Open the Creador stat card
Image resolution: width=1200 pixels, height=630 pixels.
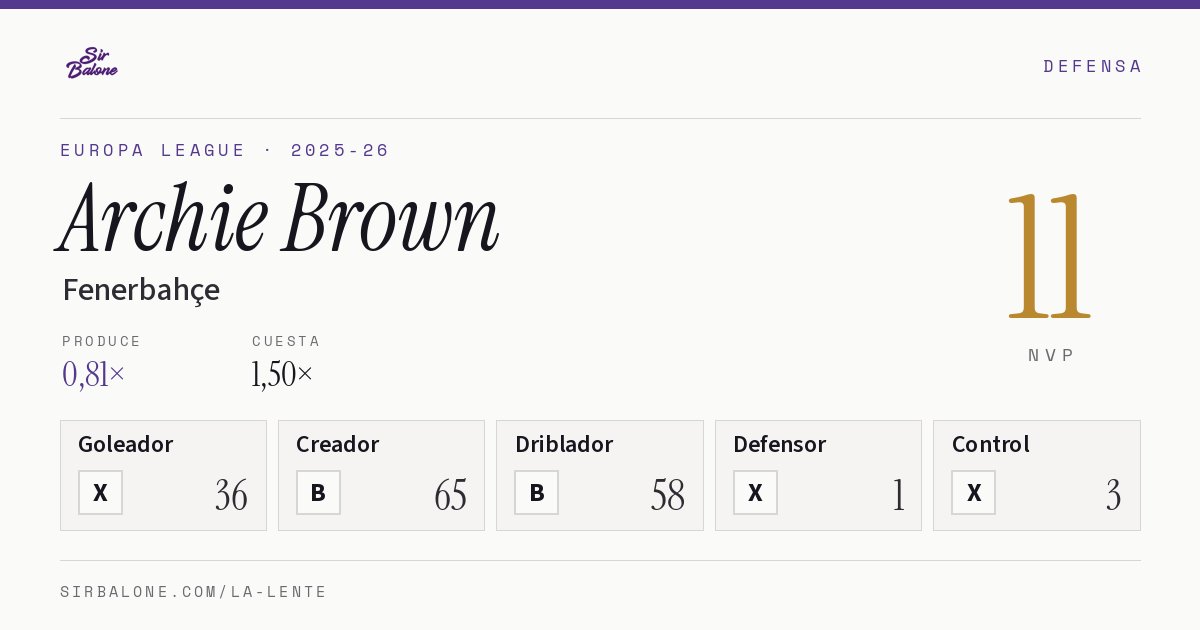tap(381, 475)
